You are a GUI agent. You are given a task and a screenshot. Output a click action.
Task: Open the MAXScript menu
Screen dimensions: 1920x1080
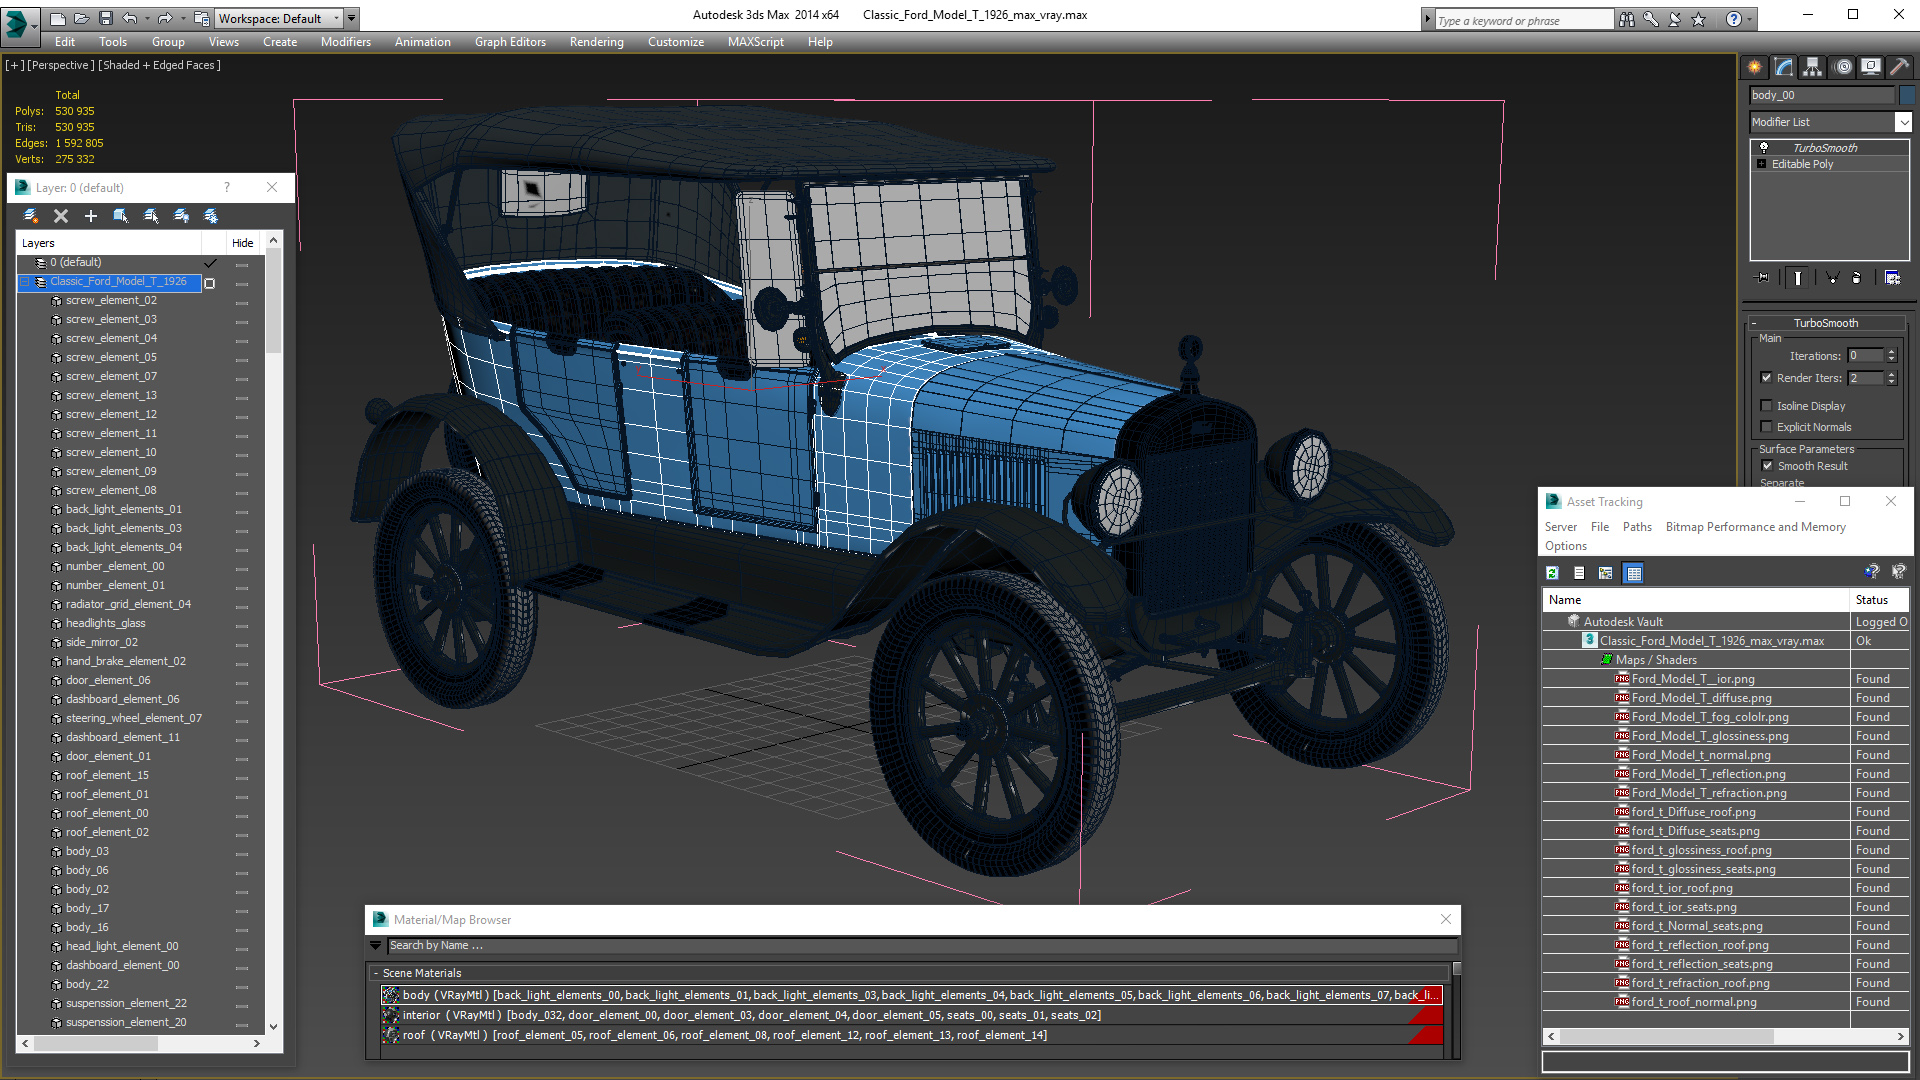pyautogui.click(x=755, y=42)
